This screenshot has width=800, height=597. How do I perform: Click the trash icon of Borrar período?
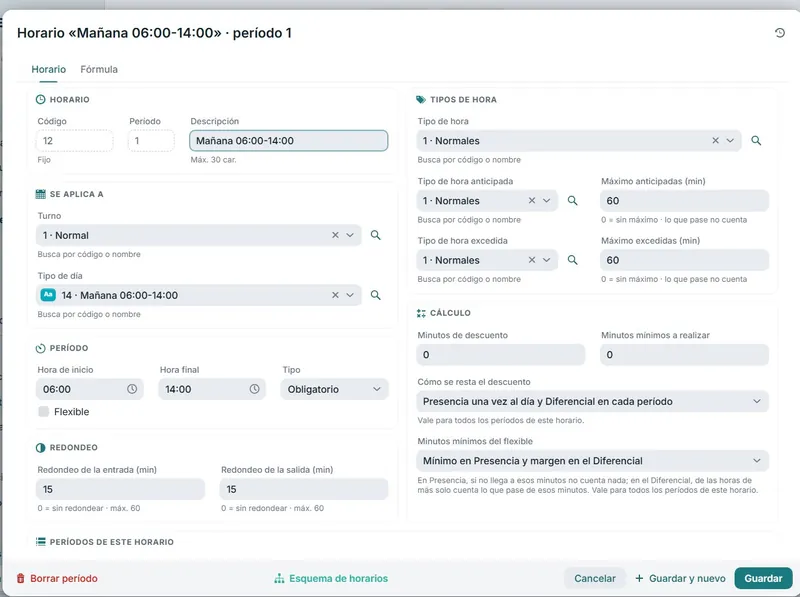[20, 578]
